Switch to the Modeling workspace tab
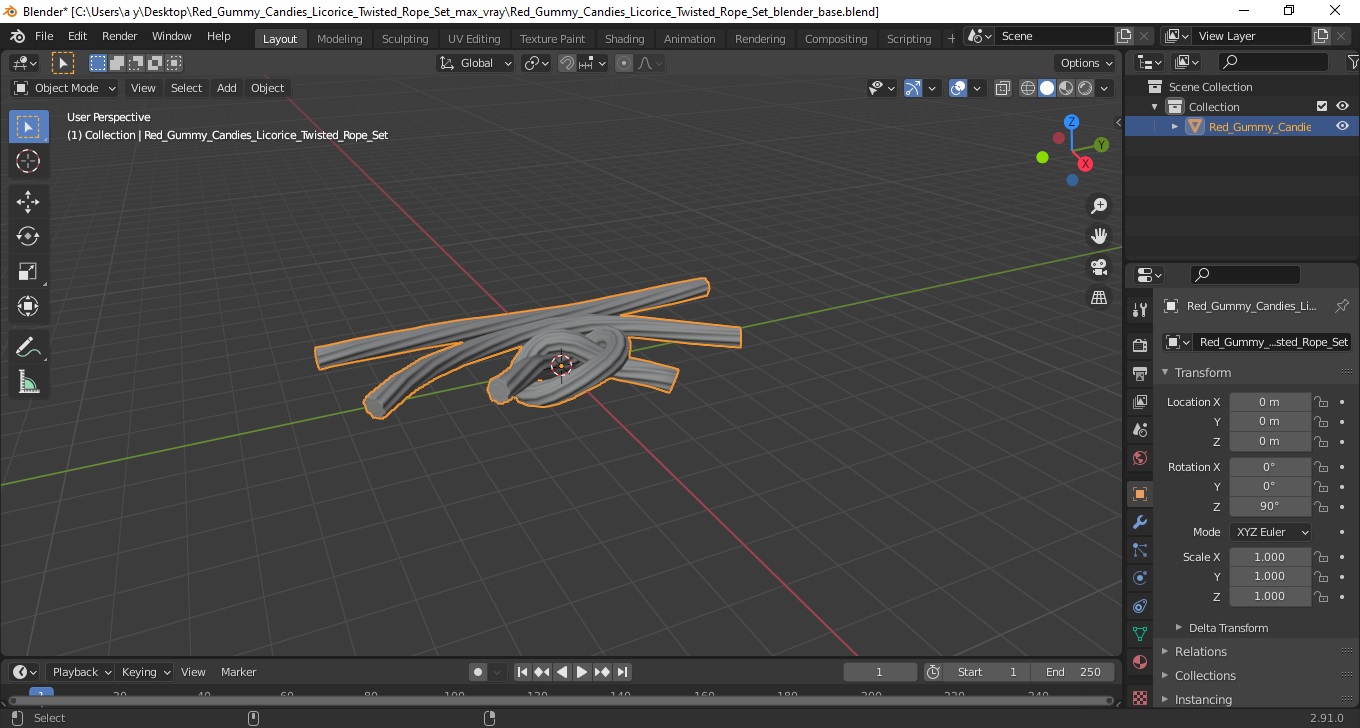Viewport: 1360px width, 728px height. click(339, 39)
